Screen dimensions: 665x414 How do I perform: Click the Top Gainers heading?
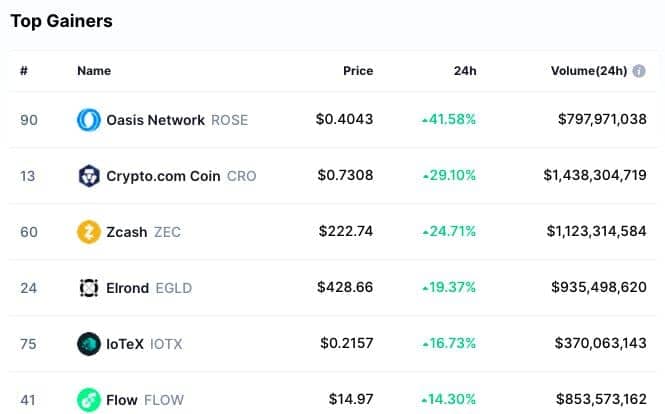(x=61, y=21)
